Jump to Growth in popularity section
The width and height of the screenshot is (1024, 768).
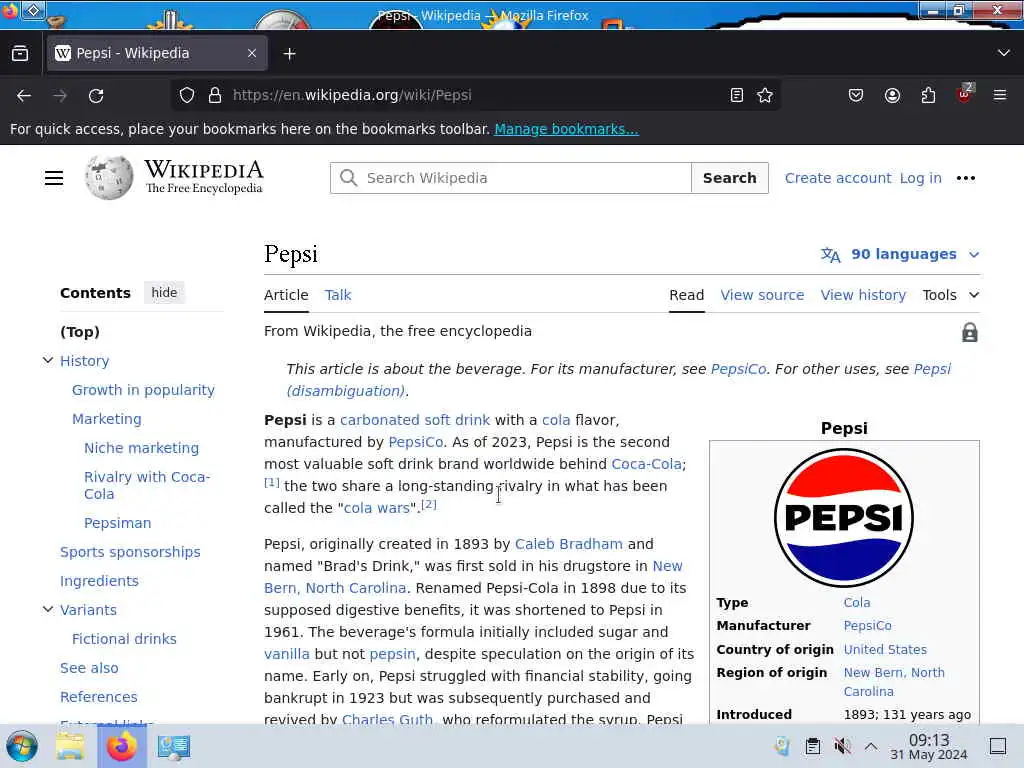pos(143,390)
